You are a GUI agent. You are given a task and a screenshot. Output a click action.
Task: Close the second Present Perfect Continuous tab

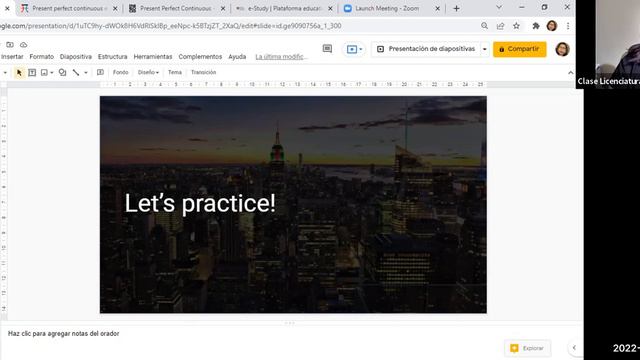223,8
